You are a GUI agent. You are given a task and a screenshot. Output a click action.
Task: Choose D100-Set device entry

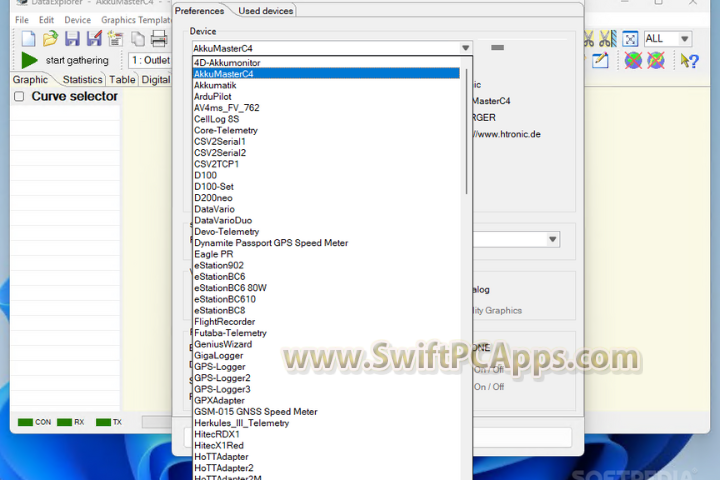point(326,186)
